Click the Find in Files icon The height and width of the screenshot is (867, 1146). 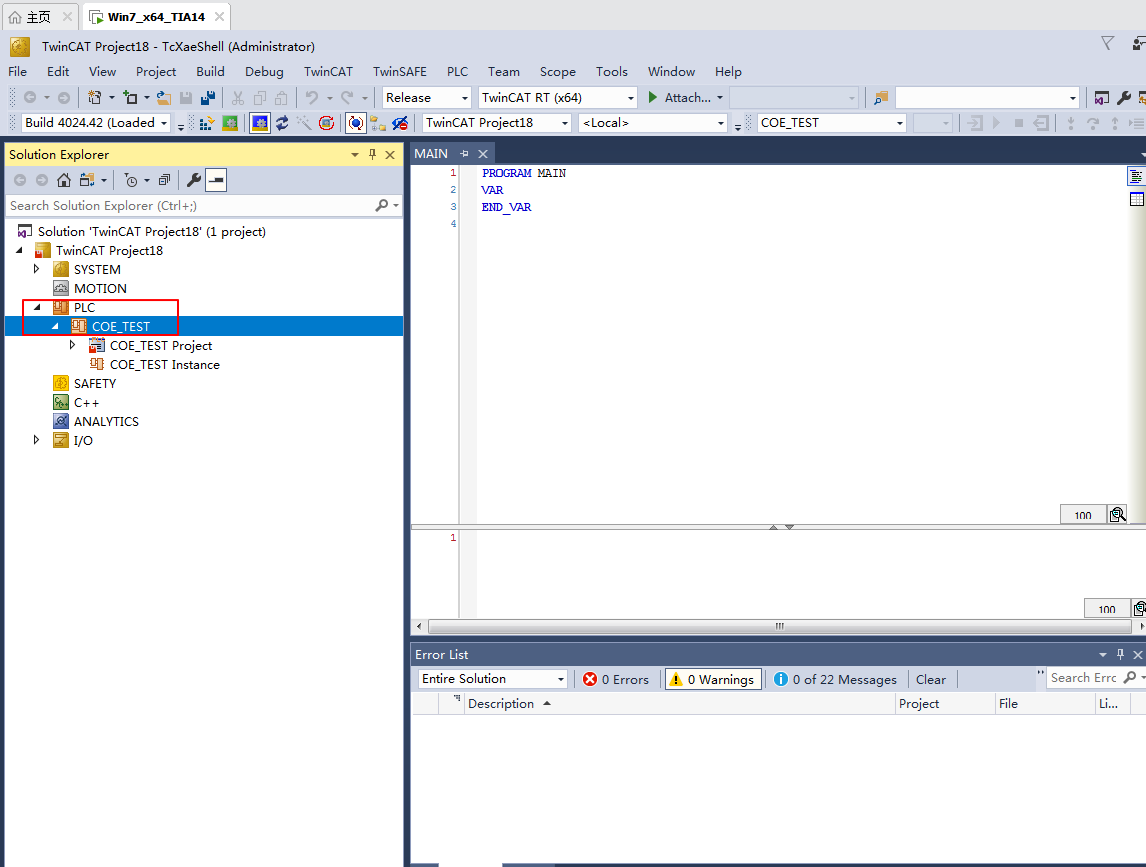(881, 97)
